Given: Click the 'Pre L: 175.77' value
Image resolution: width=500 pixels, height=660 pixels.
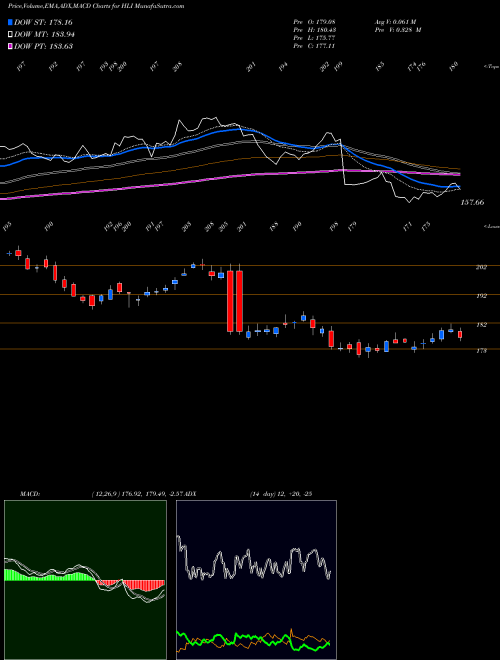Looking at the screenshot, I should pos(314,38).
